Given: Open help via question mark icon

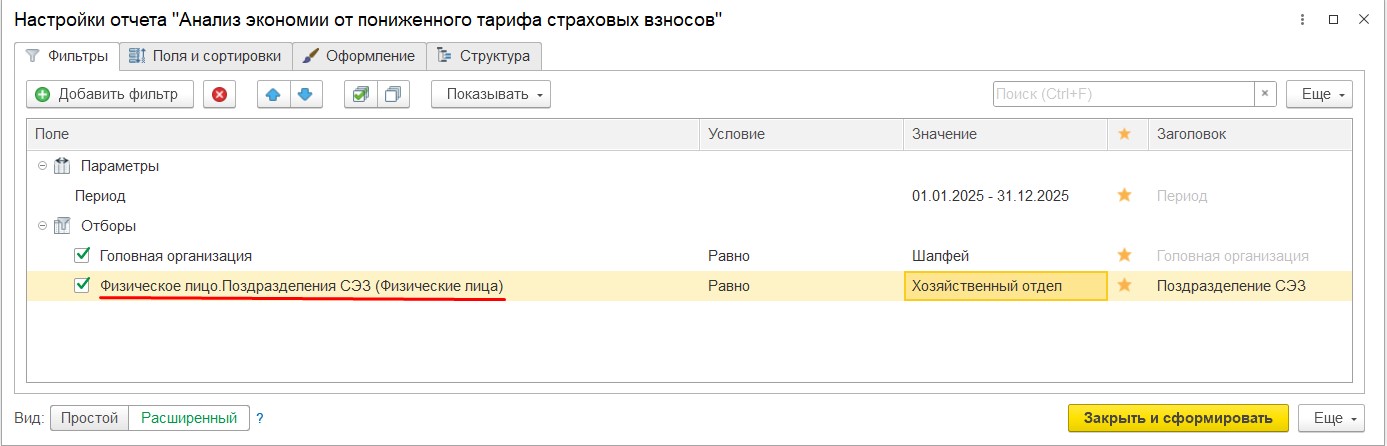Looking at the screenshot, I should coord(260,418).
